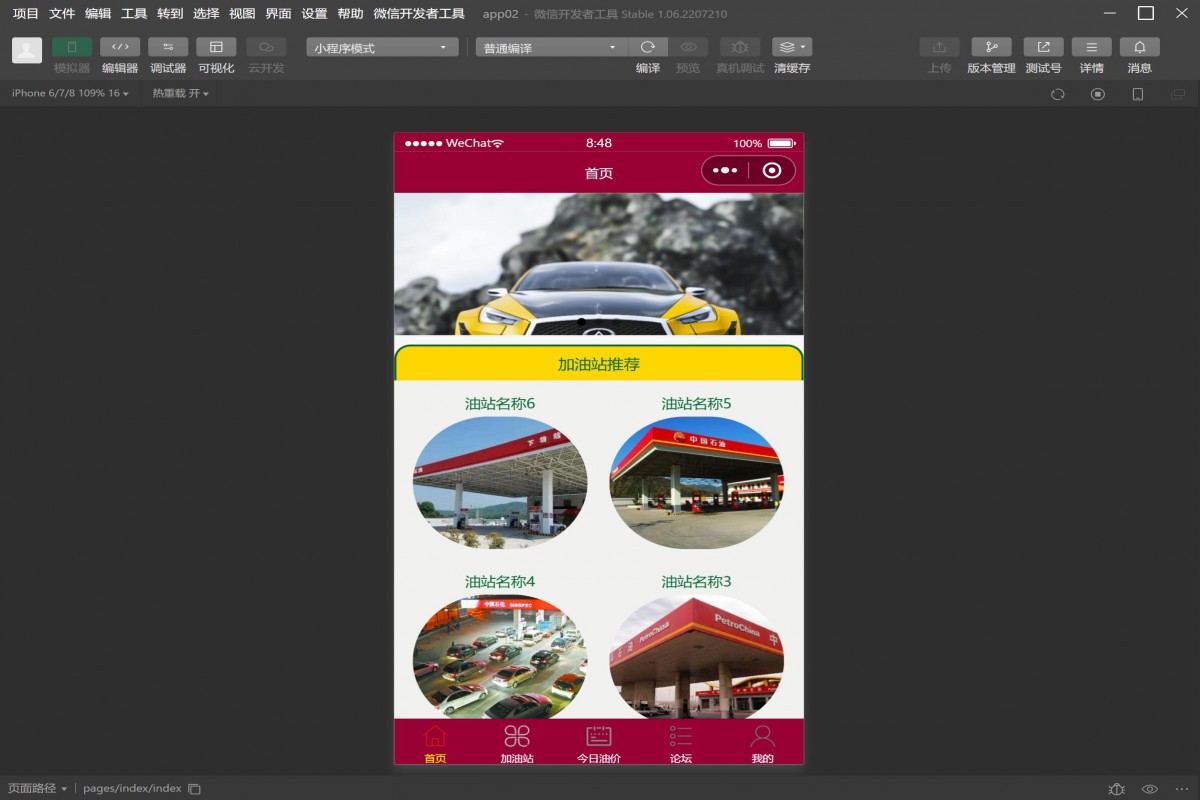Click the simulator refresh icon
The height and width of the screenshot is (800, 1200).
tap(1058, 94)
